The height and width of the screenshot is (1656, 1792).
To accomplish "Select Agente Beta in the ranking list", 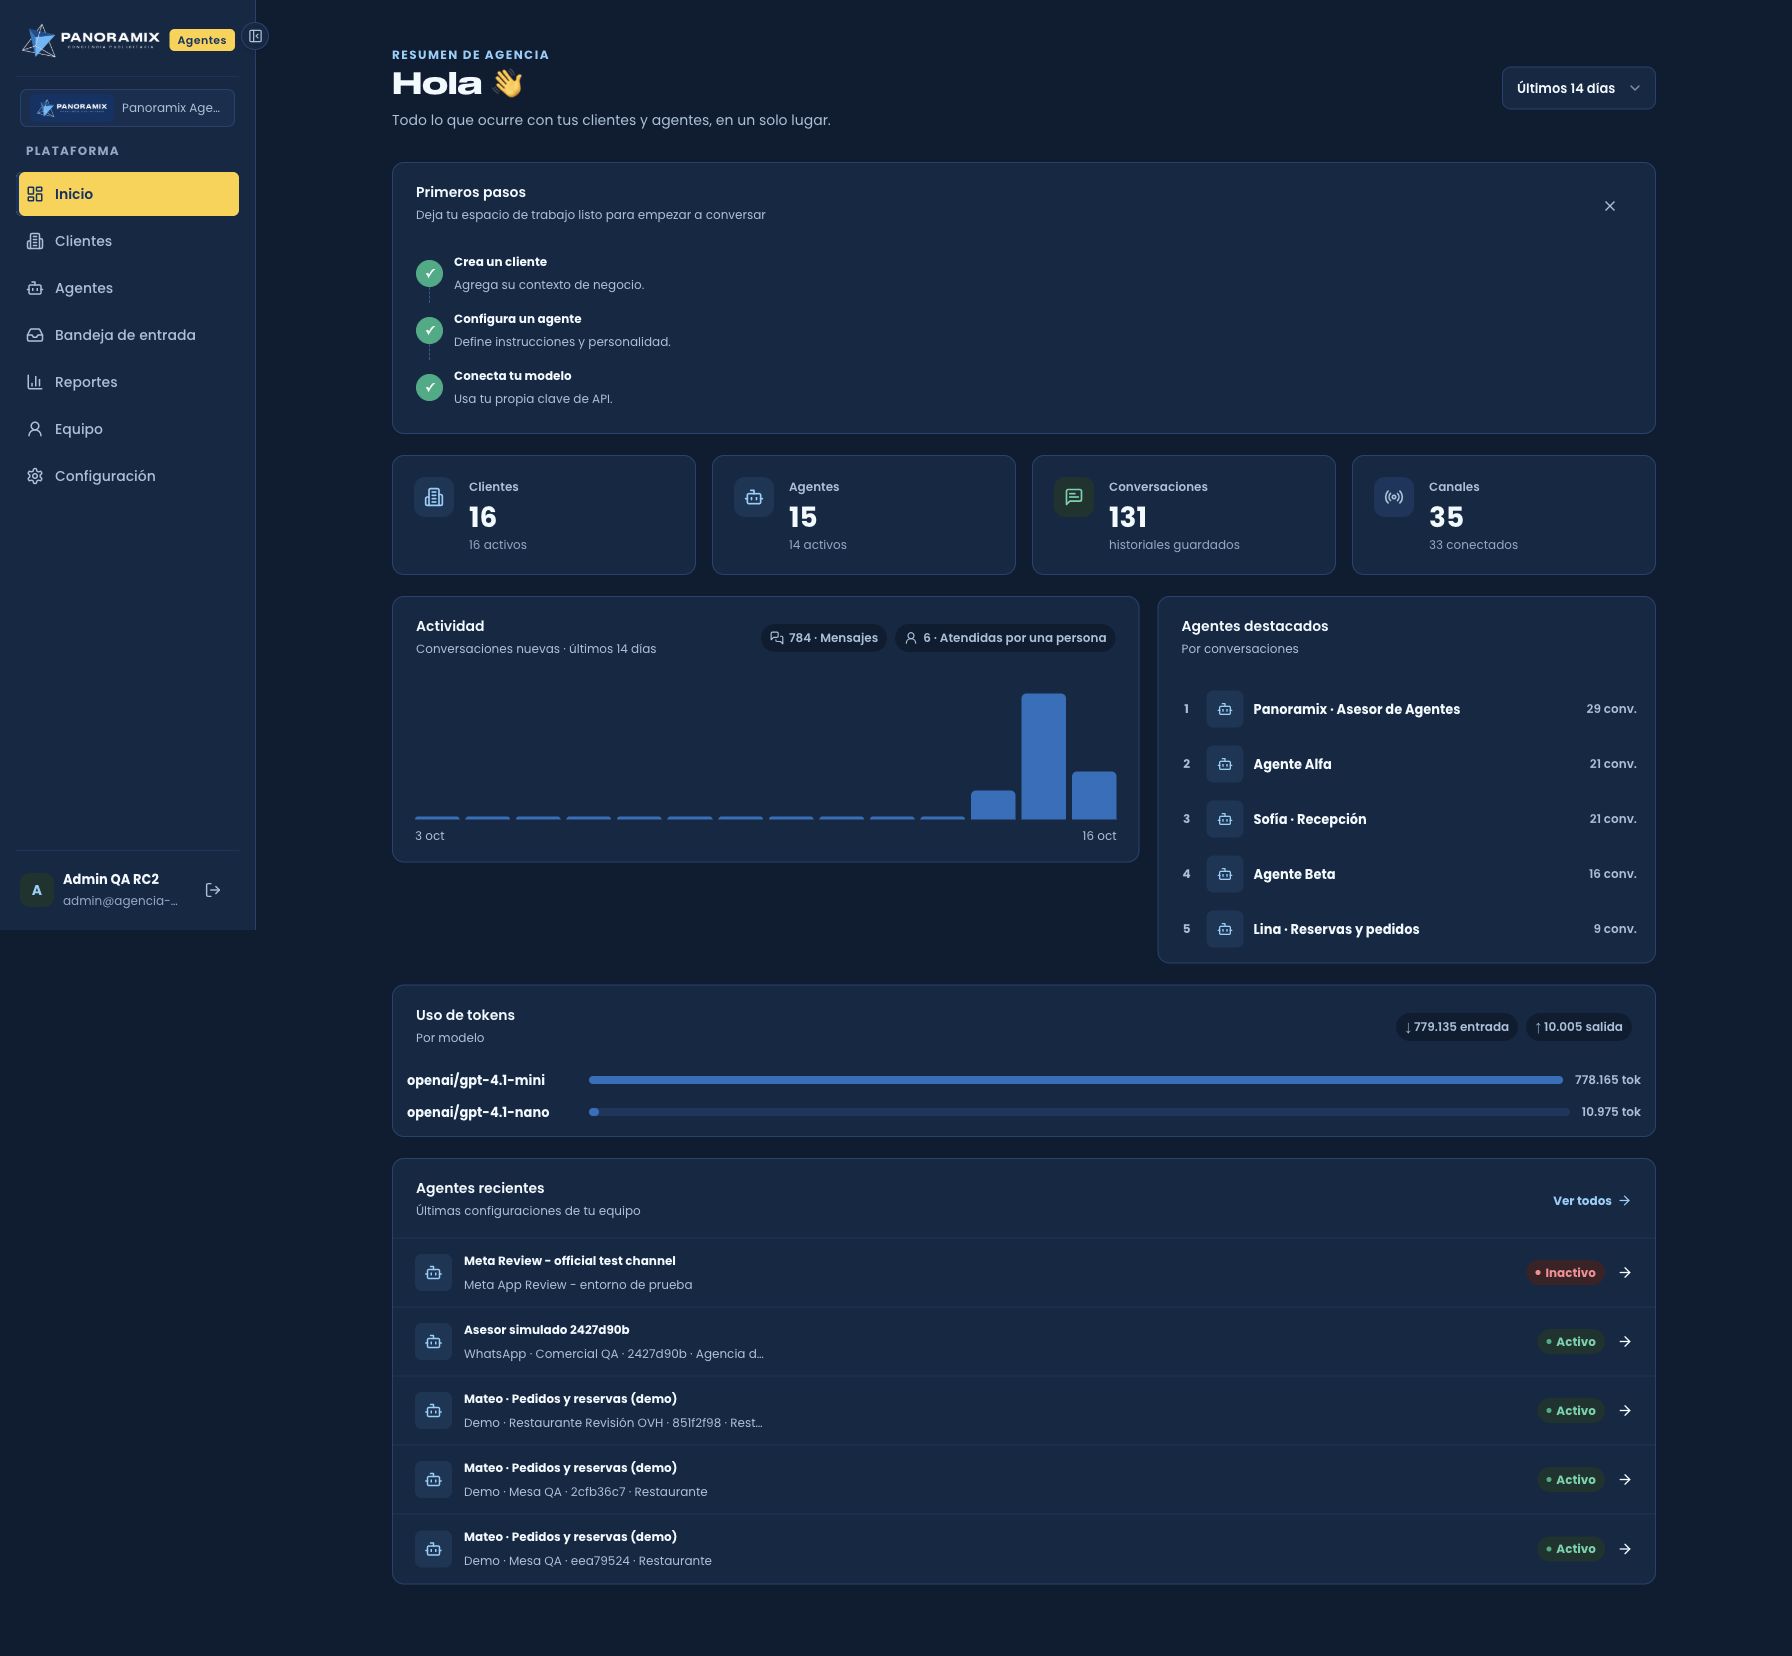I will [1408, 874].
